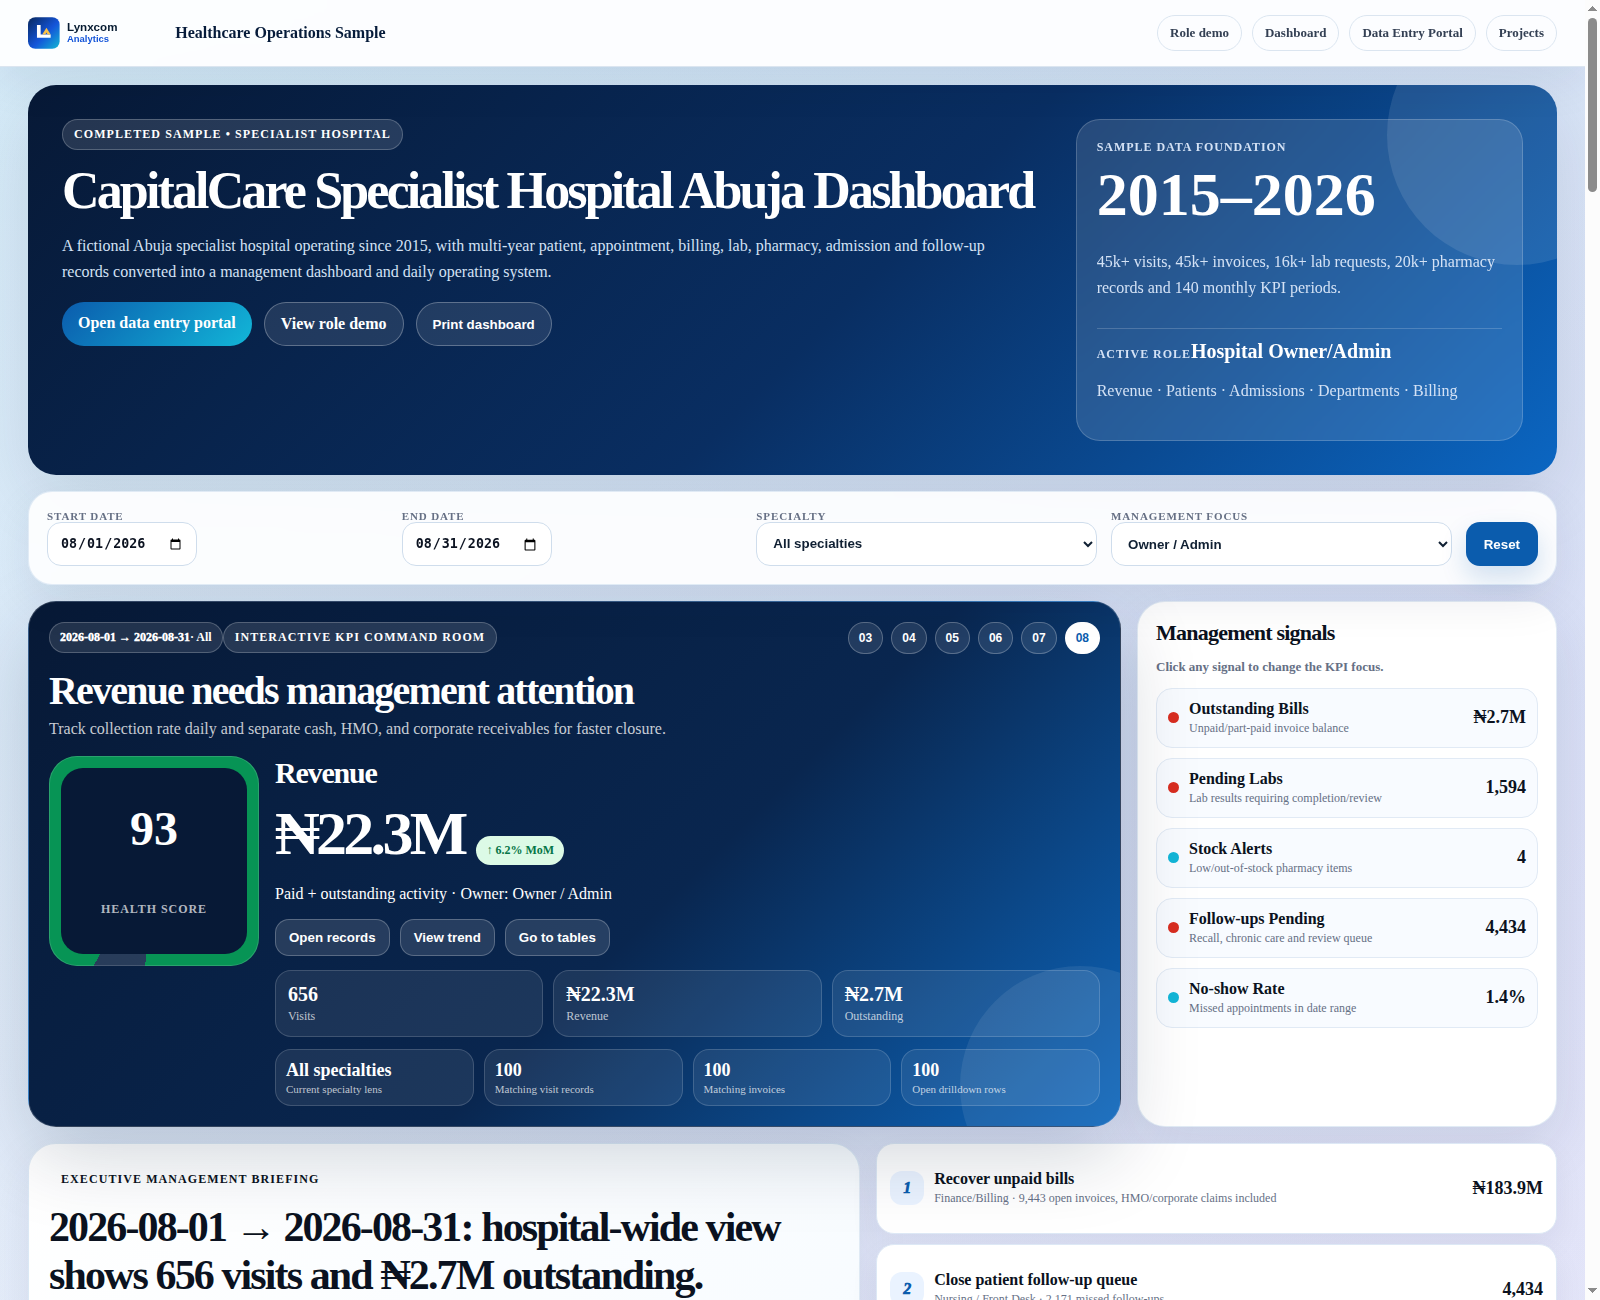Click the All specialties lens tile

tap(374, 1078)
